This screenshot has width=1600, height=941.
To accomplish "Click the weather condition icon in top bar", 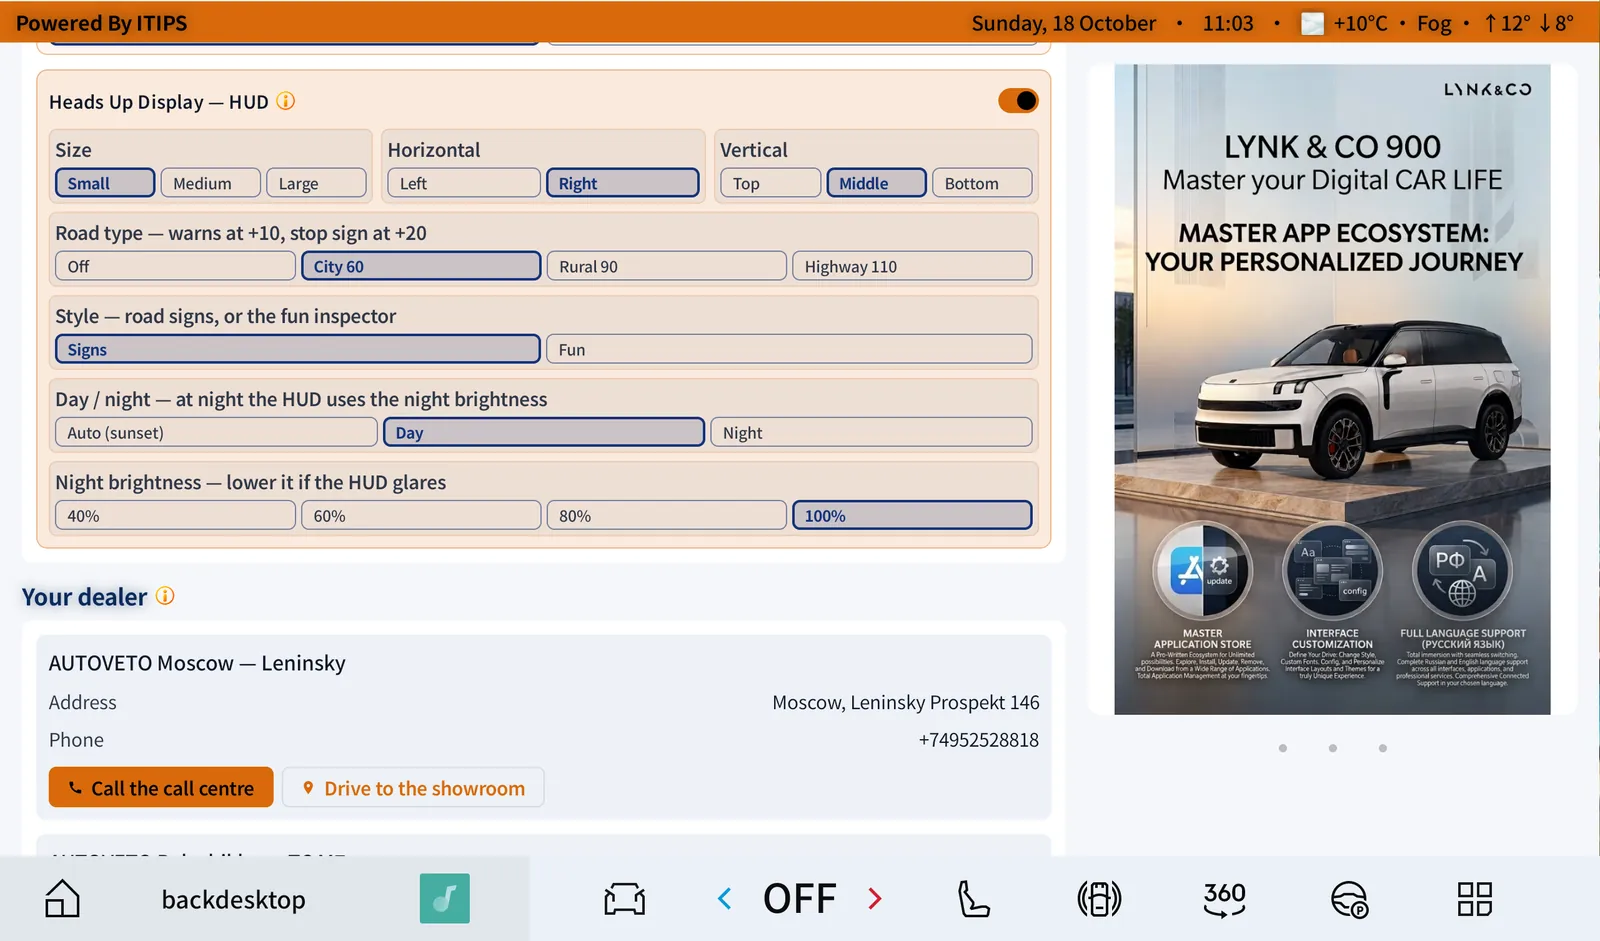I will 1312,23.
